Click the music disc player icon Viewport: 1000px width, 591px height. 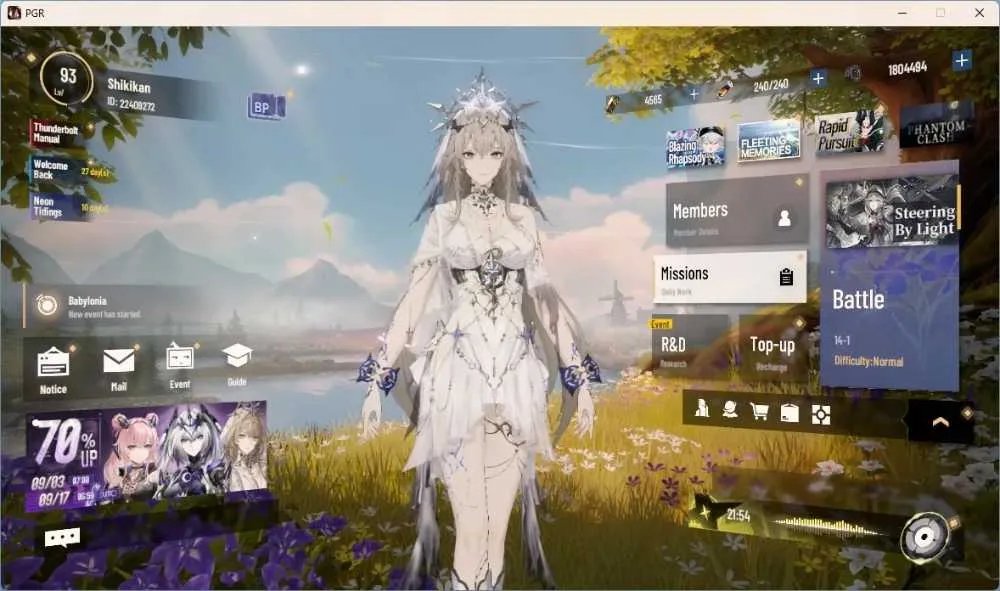click(x=925, y=537)
